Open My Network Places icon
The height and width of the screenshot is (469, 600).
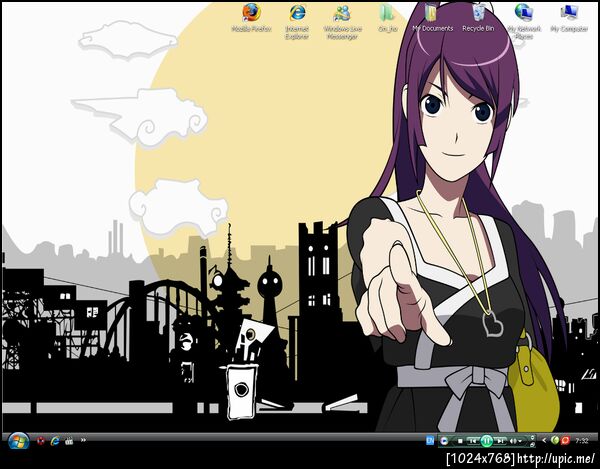524,13
